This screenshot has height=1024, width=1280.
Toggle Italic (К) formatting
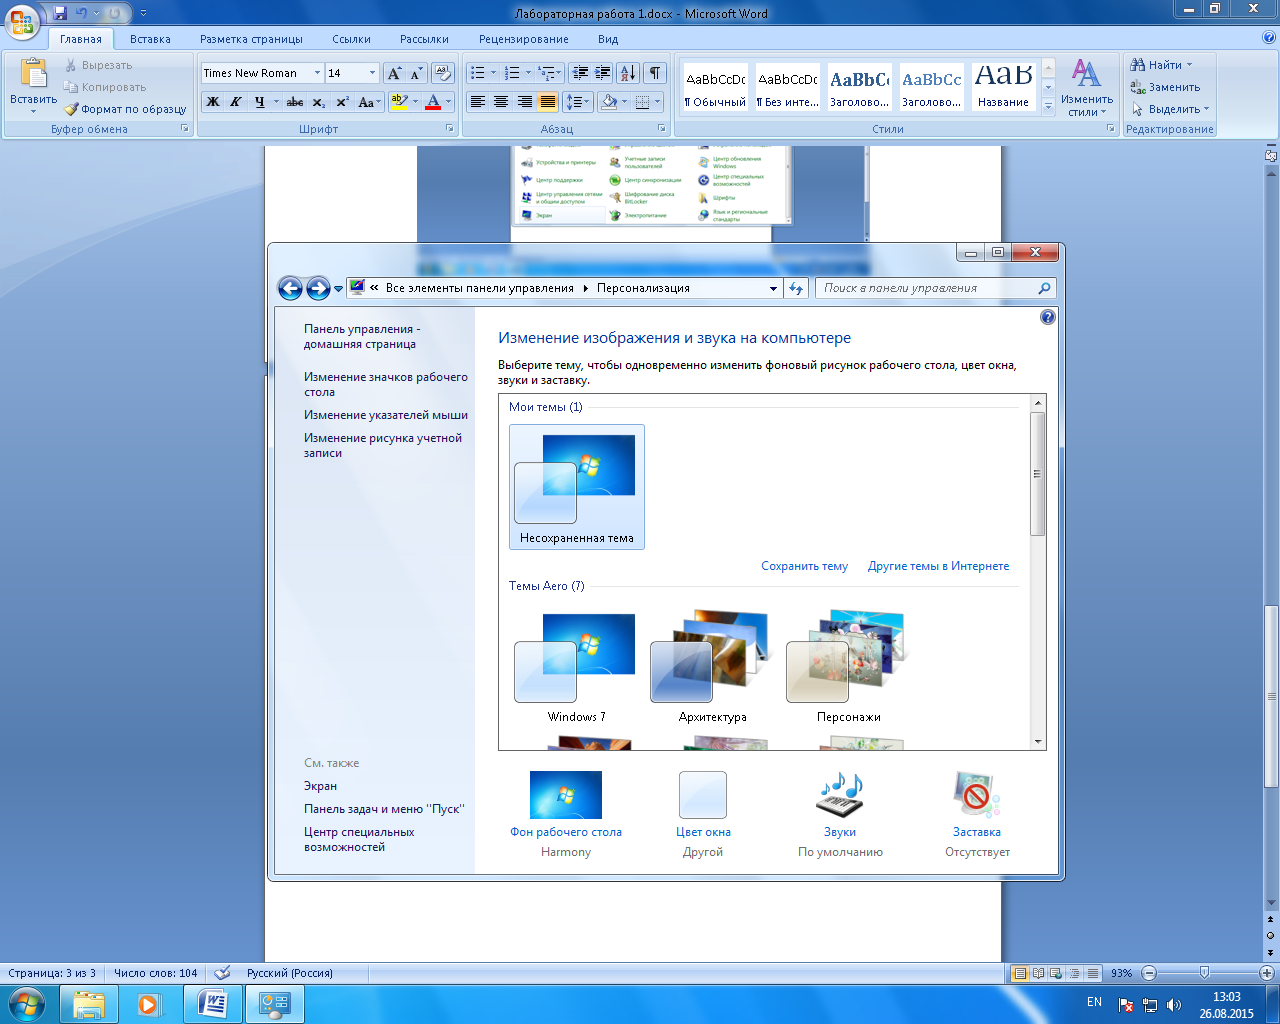[x=235, y=102]
